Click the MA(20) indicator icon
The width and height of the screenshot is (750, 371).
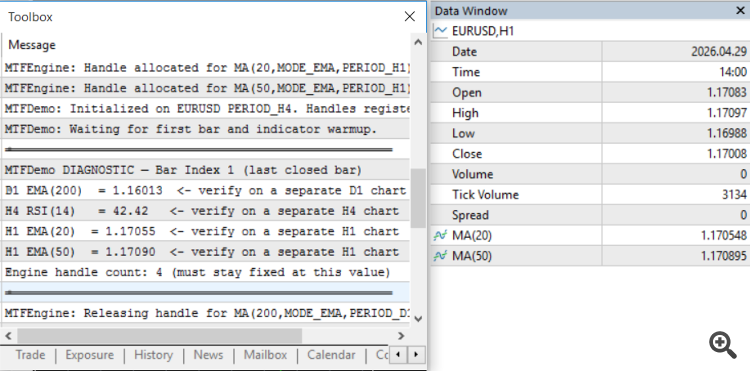click(x=440, y=235)
